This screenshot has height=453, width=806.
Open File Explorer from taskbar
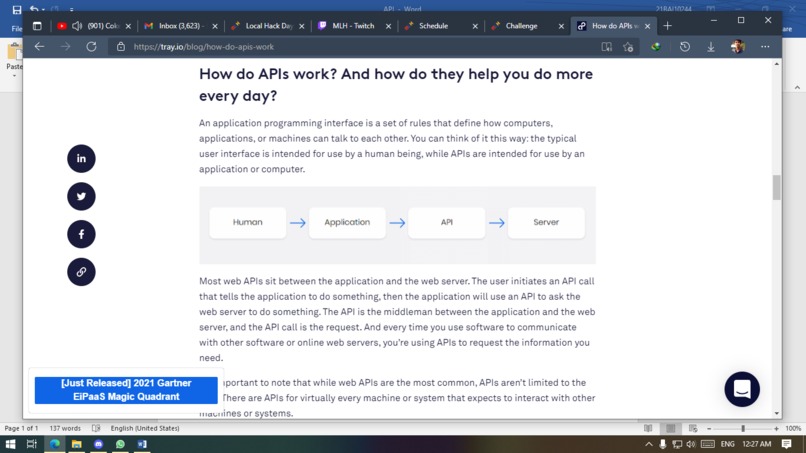click(77, 444)
